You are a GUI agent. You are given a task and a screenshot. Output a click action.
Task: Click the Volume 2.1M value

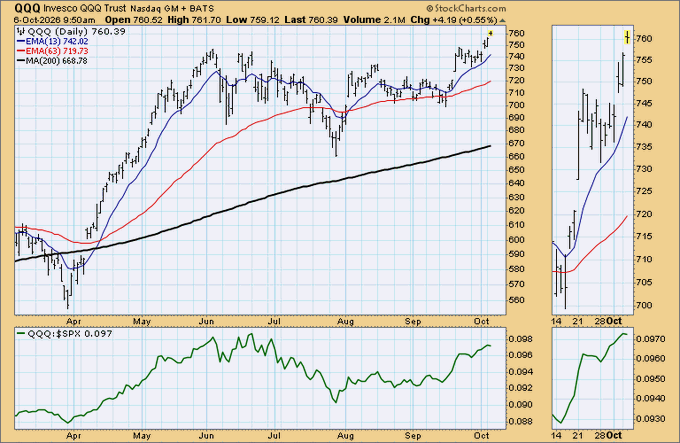click(374, 20)
